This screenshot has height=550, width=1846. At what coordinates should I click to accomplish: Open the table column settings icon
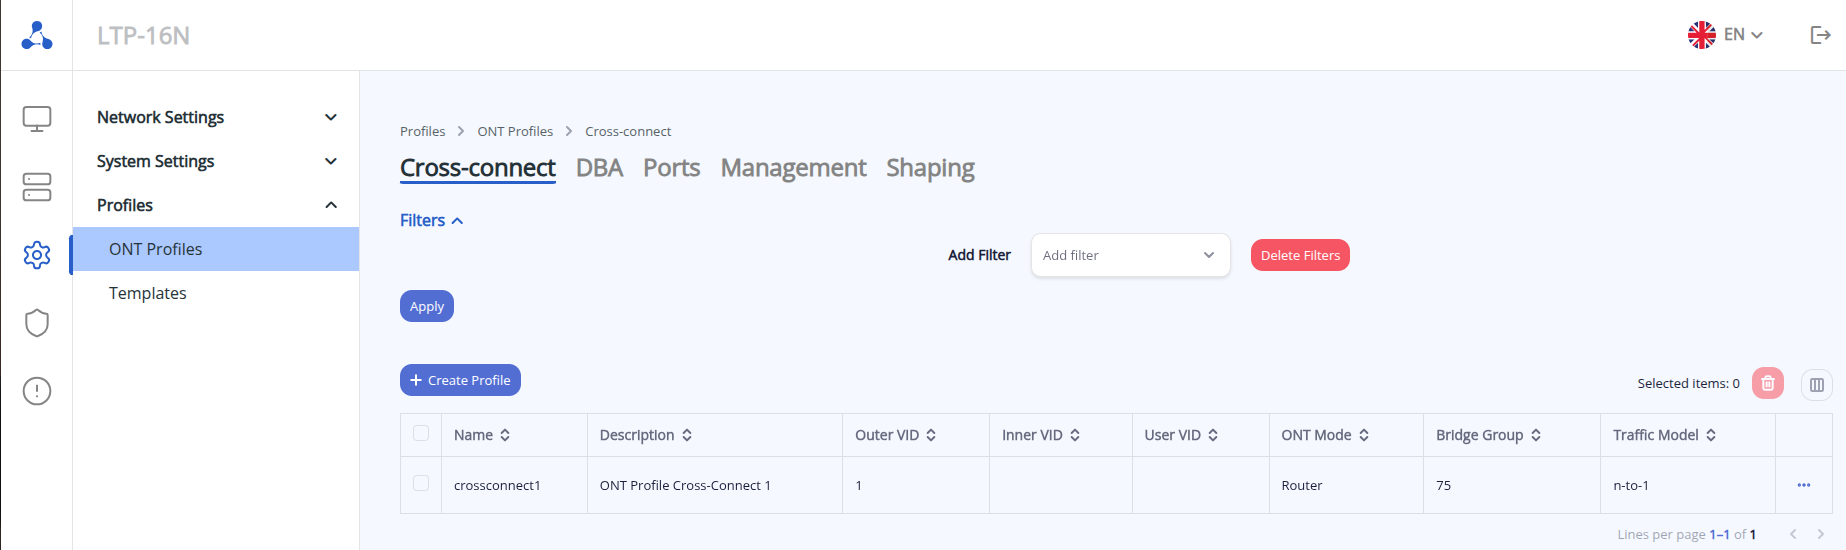(1816, 384)
